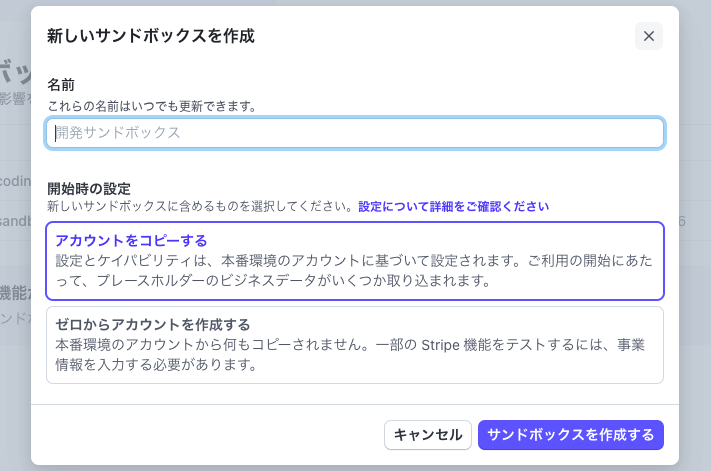This screenshot has width=711, height=471.
Task: Open the 設定について詳細をご確認ください link
Action: coord(453,207)
